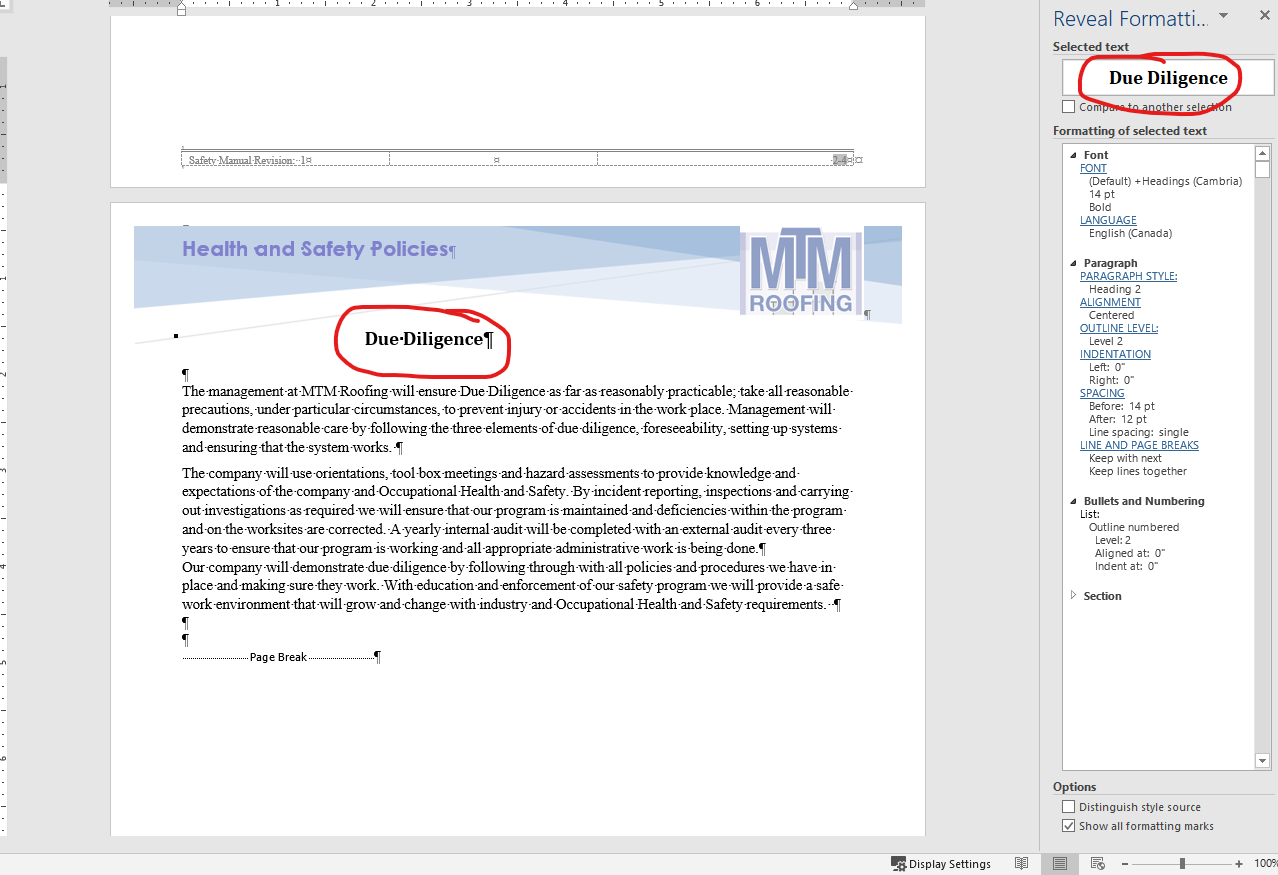The width and height of the screenshot is (1278, 875).
Task: Click the Due Diligence heading in the document
Action: click(x=423, y=339)
